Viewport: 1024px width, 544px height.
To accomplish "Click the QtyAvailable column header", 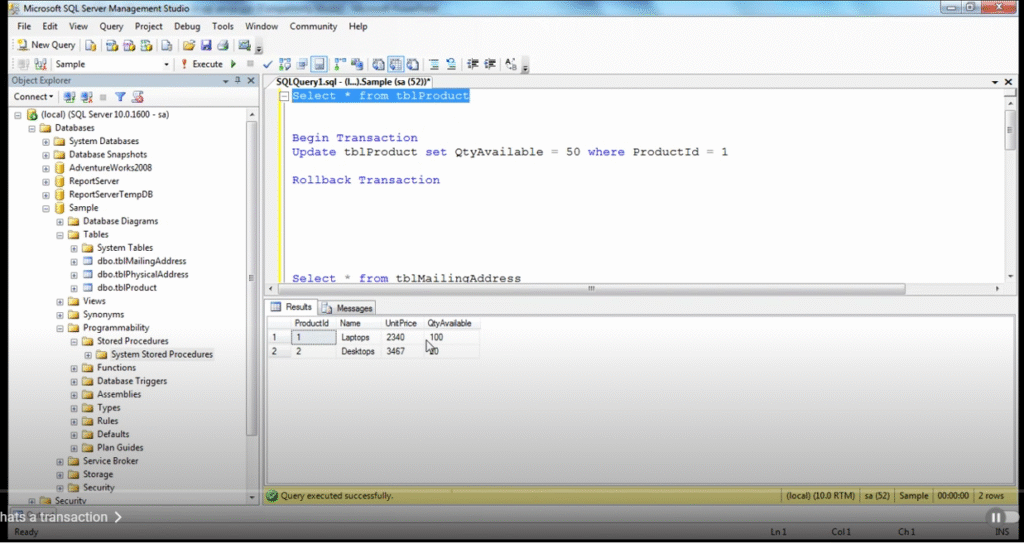I will coord(452,323).
